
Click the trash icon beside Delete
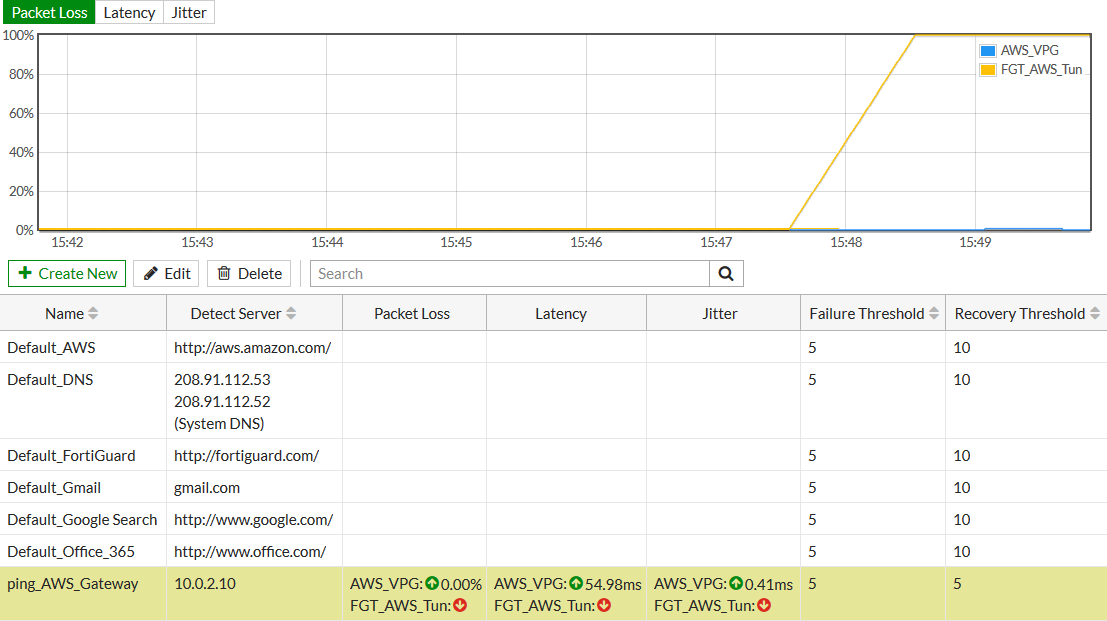tap(225, 273)
